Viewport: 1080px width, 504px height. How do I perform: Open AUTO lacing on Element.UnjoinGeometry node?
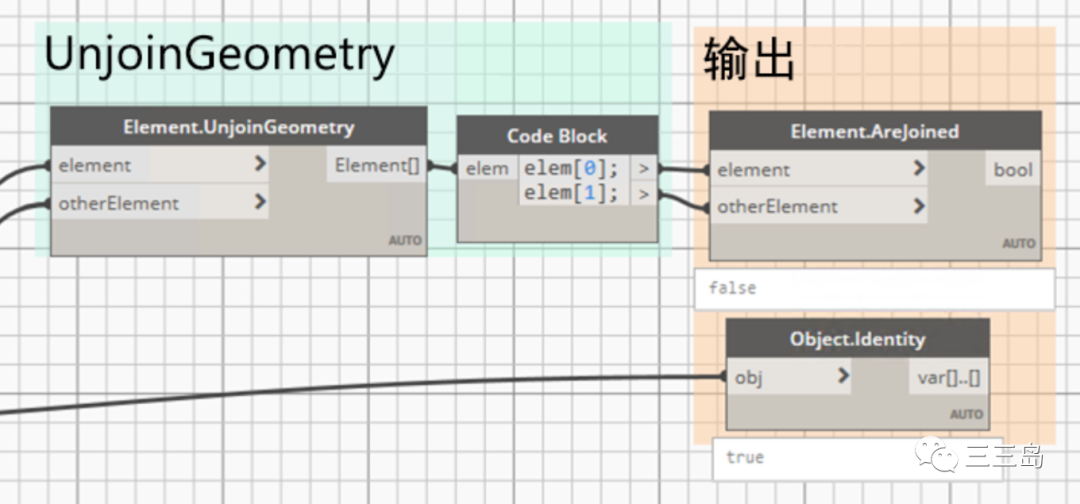point(405,241)
